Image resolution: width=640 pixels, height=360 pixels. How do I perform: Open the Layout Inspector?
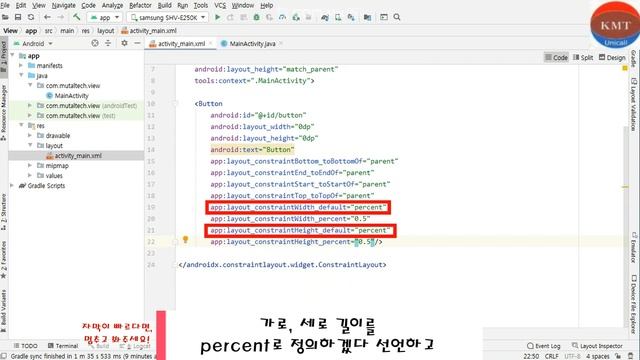[597, 346]
